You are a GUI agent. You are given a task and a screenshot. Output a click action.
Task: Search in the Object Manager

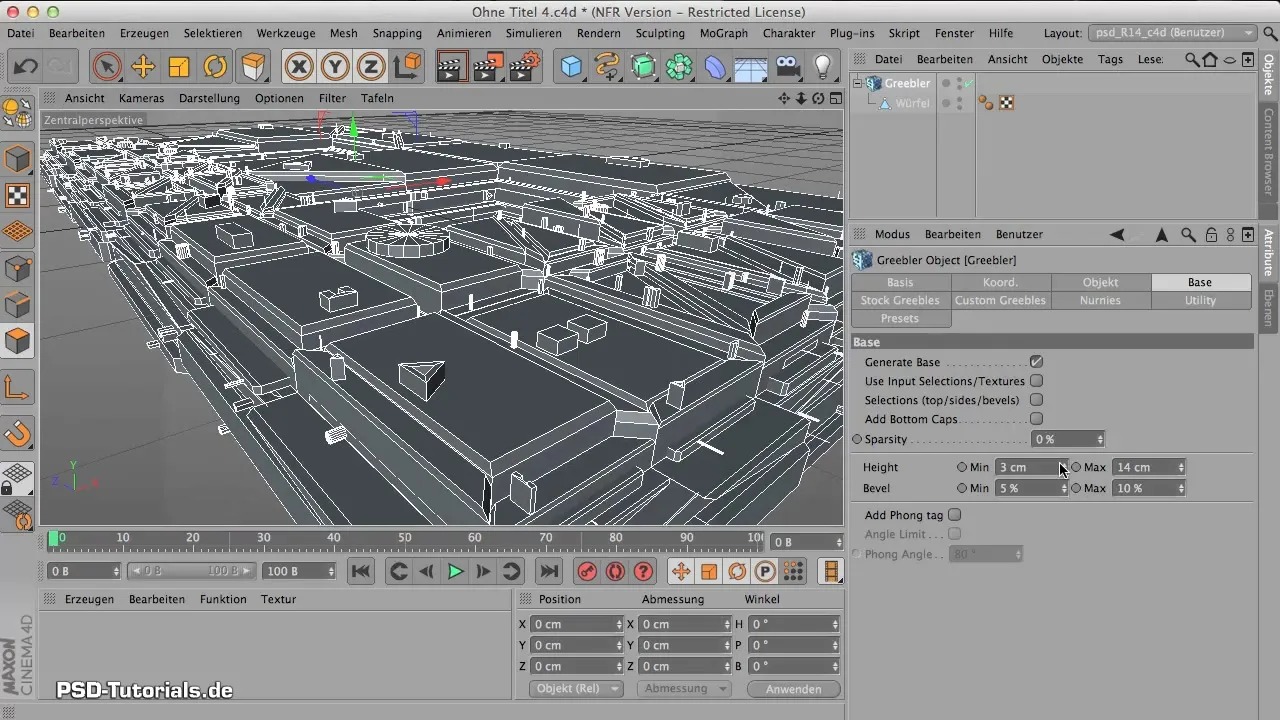1192,60
